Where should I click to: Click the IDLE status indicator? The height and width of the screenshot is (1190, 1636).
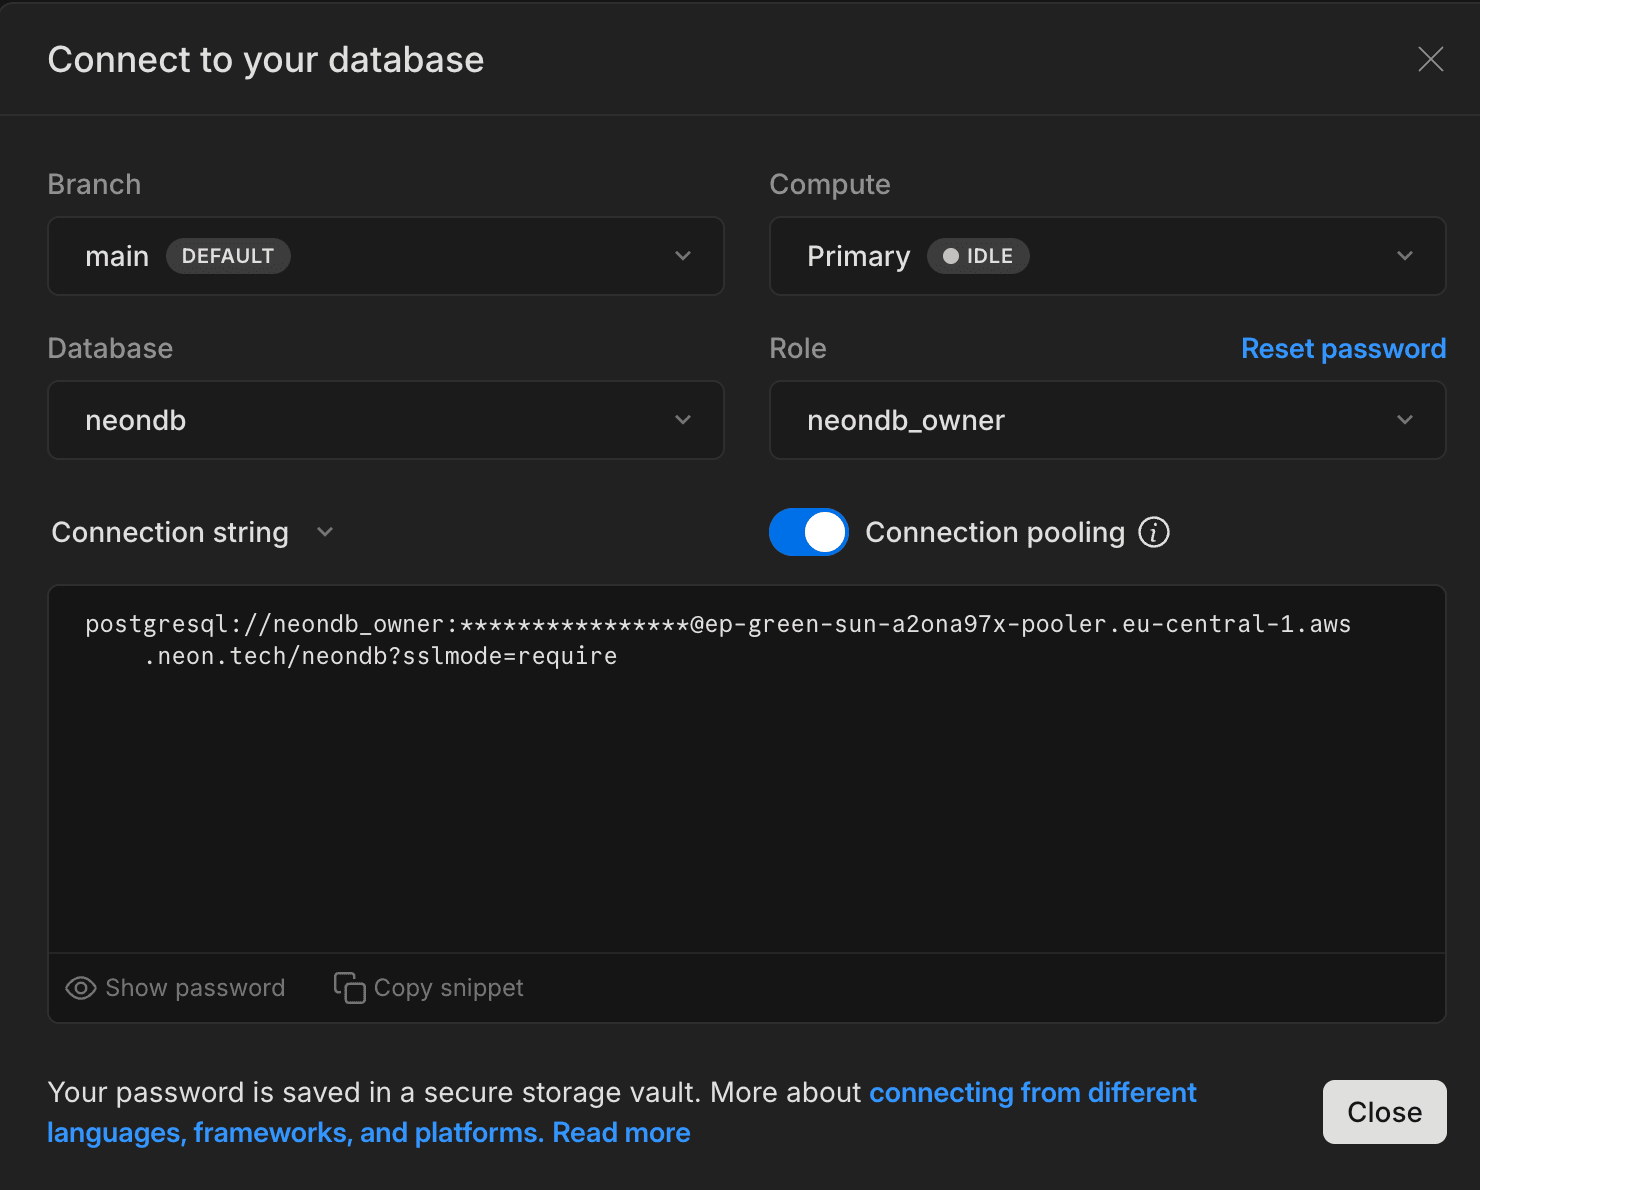coord(978,256)
